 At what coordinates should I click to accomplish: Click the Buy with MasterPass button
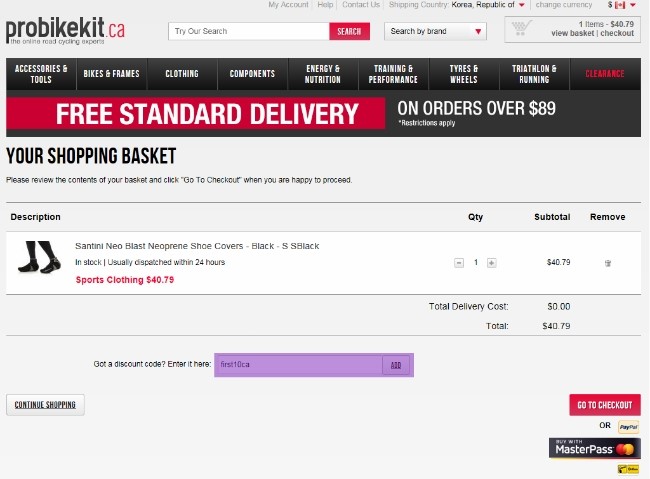595,448
